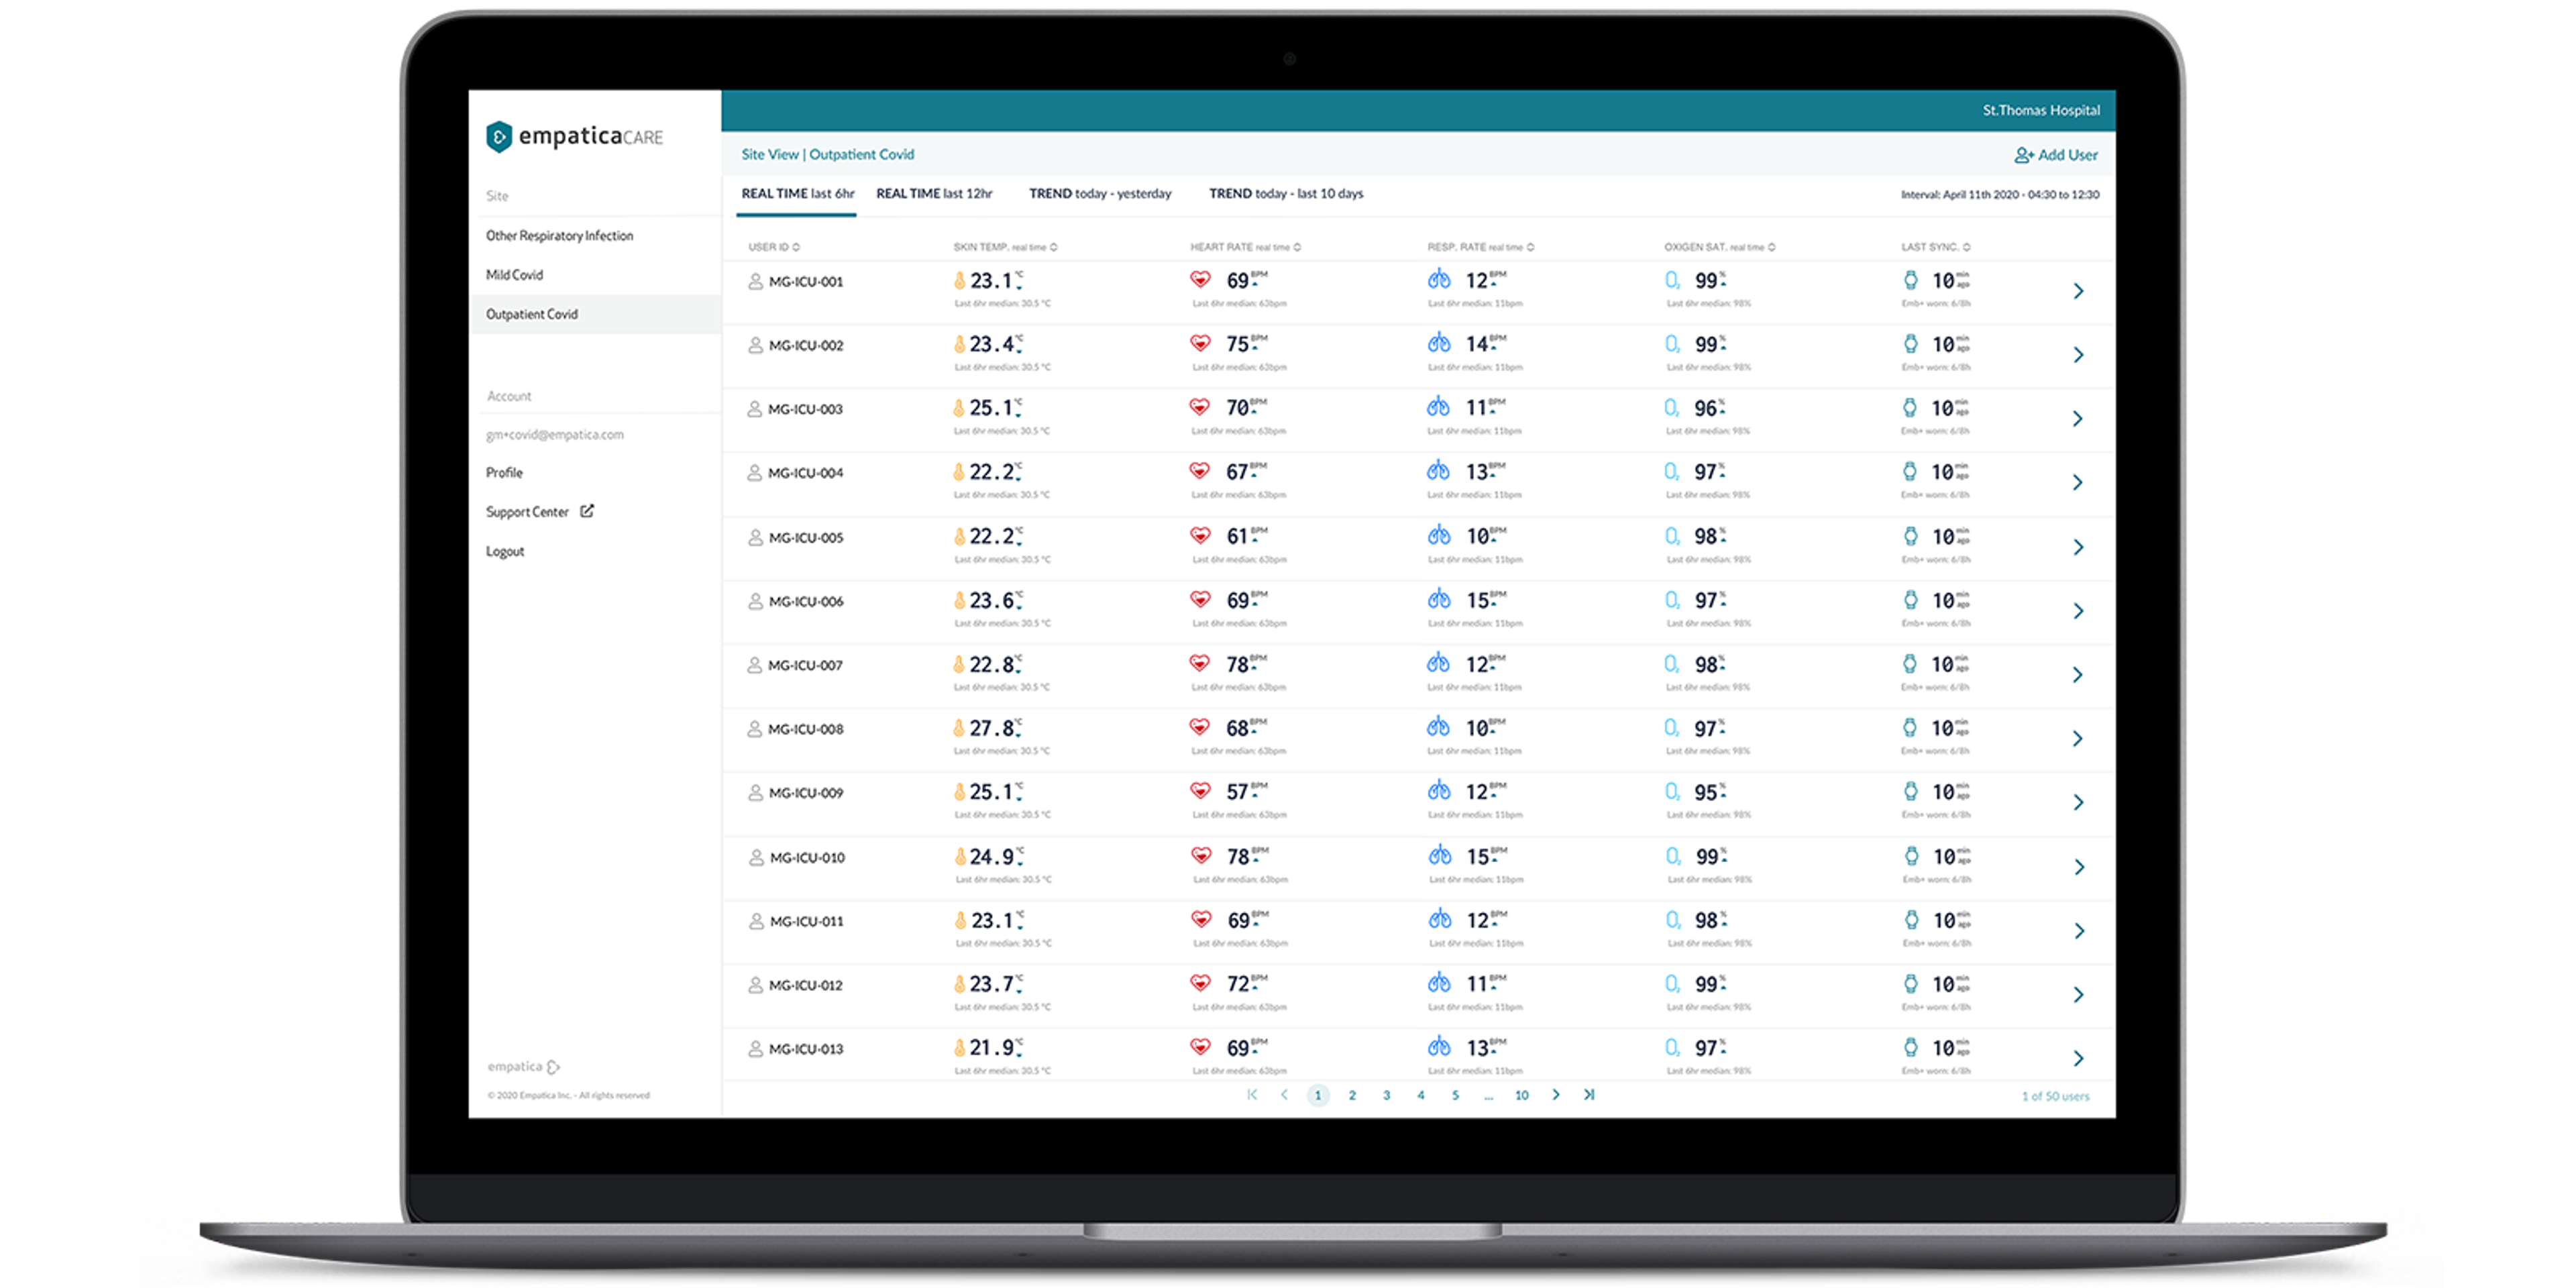Click heart rate icon for MG-ICU-003

(1199, 407)
